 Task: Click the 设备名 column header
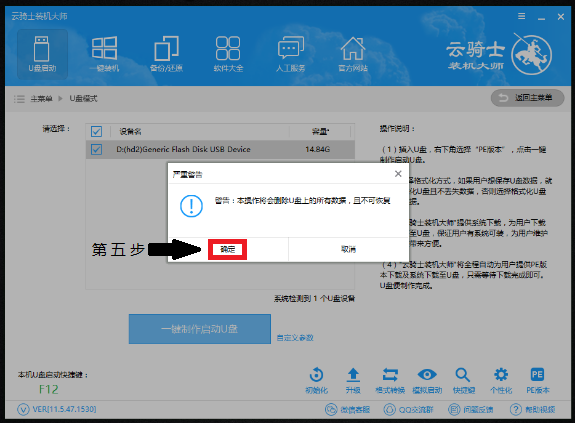tap(130, 132)
